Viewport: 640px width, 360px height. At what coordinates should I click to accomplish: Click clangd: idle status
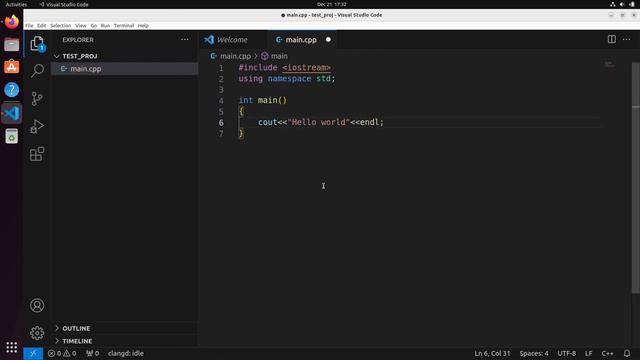point(126,353)
